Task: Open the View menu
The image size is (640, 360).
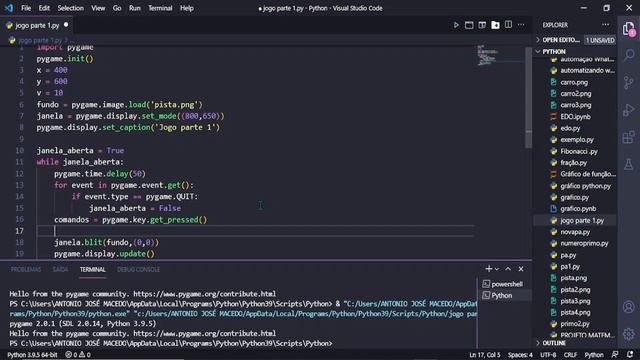Action: click(x=98, y=8)
